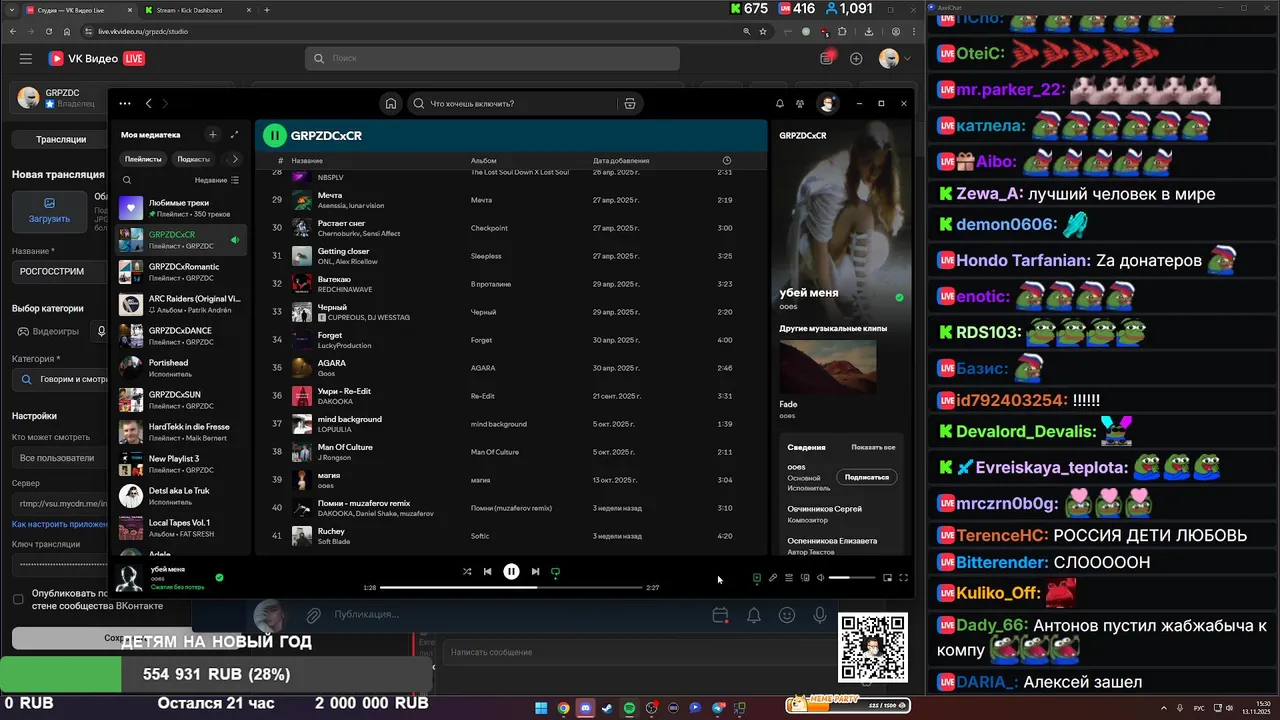This screenshot has width=1280, height=720.
Task: Open a new browser tab with plus button
Action: (267, 10)
